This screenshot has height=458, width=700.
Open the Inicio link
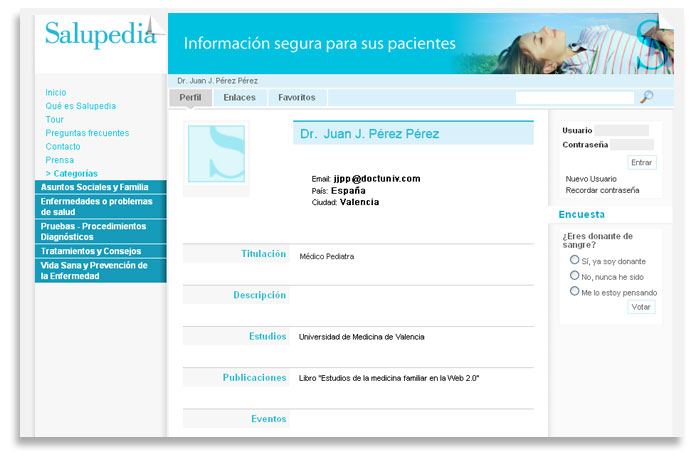coord(56,92)
